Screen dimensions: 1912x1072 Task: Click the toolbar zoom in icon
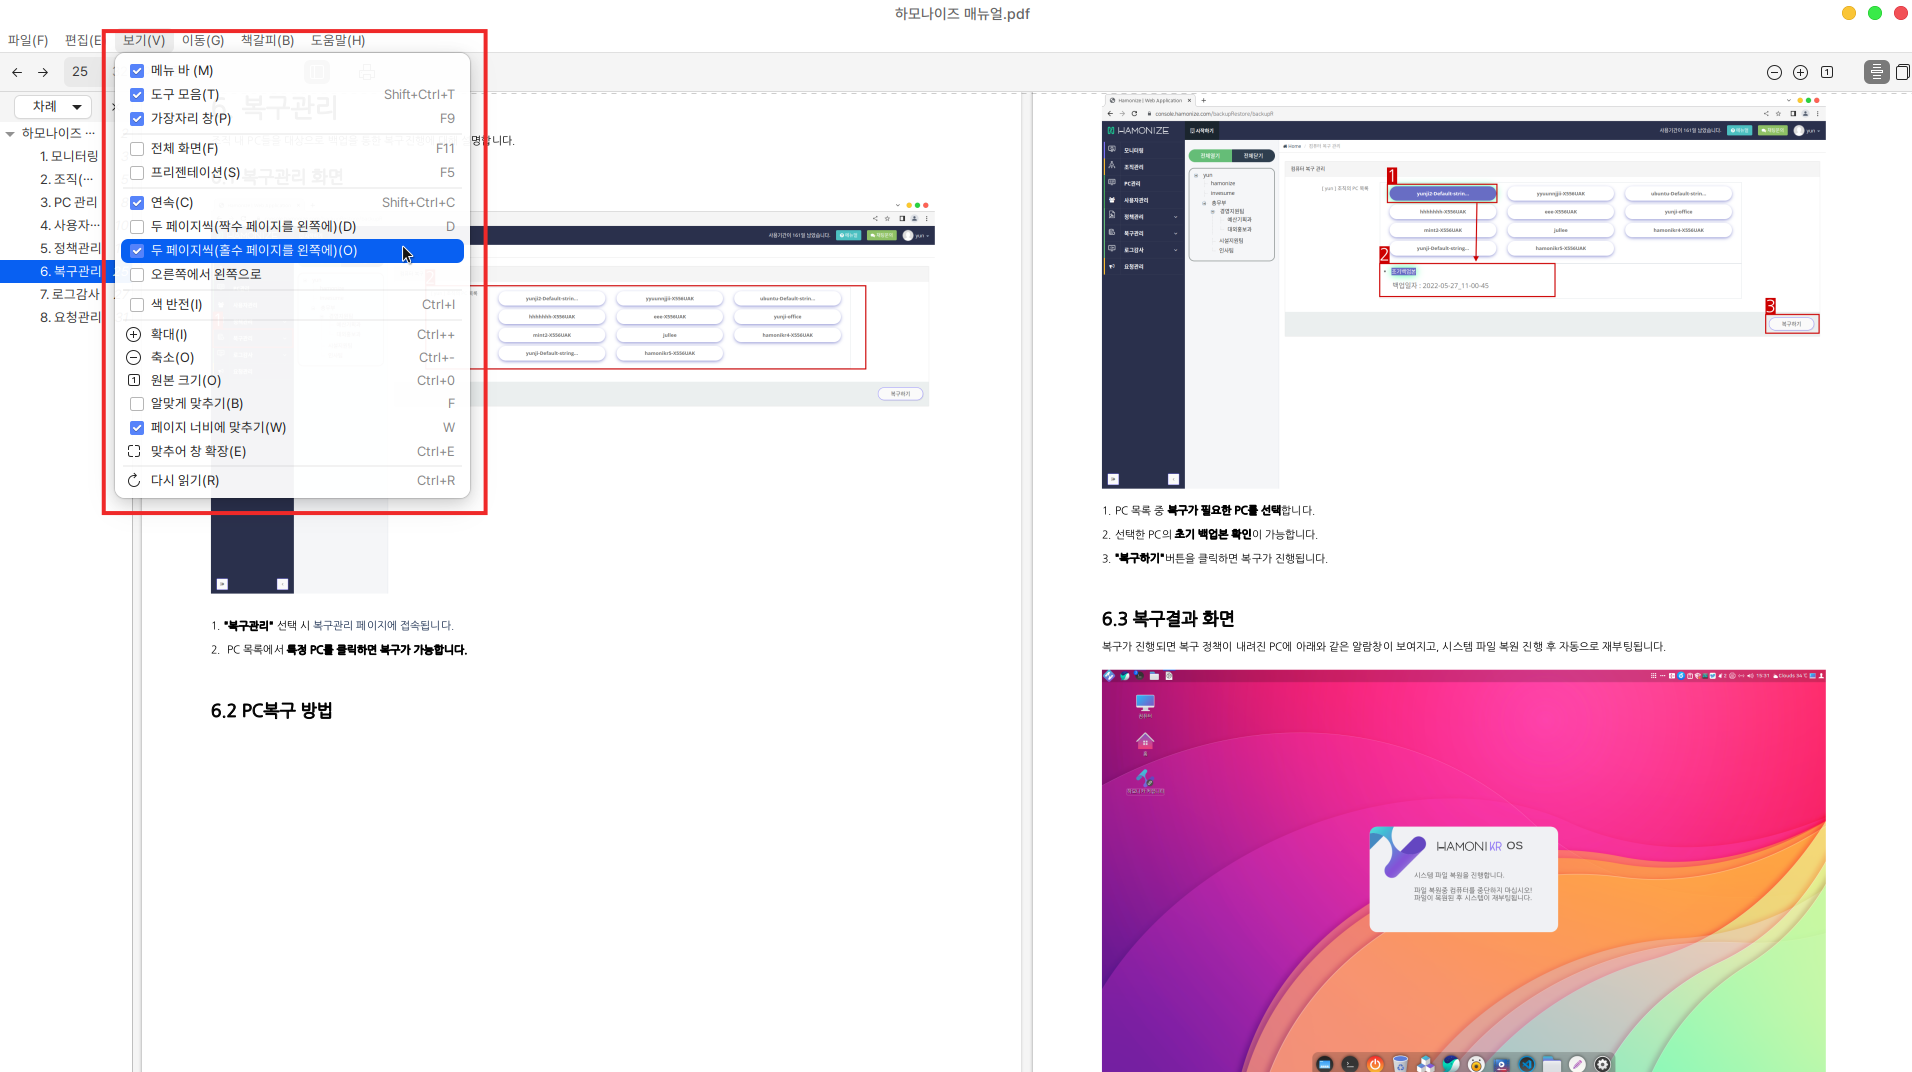(x=1800, y=72)
